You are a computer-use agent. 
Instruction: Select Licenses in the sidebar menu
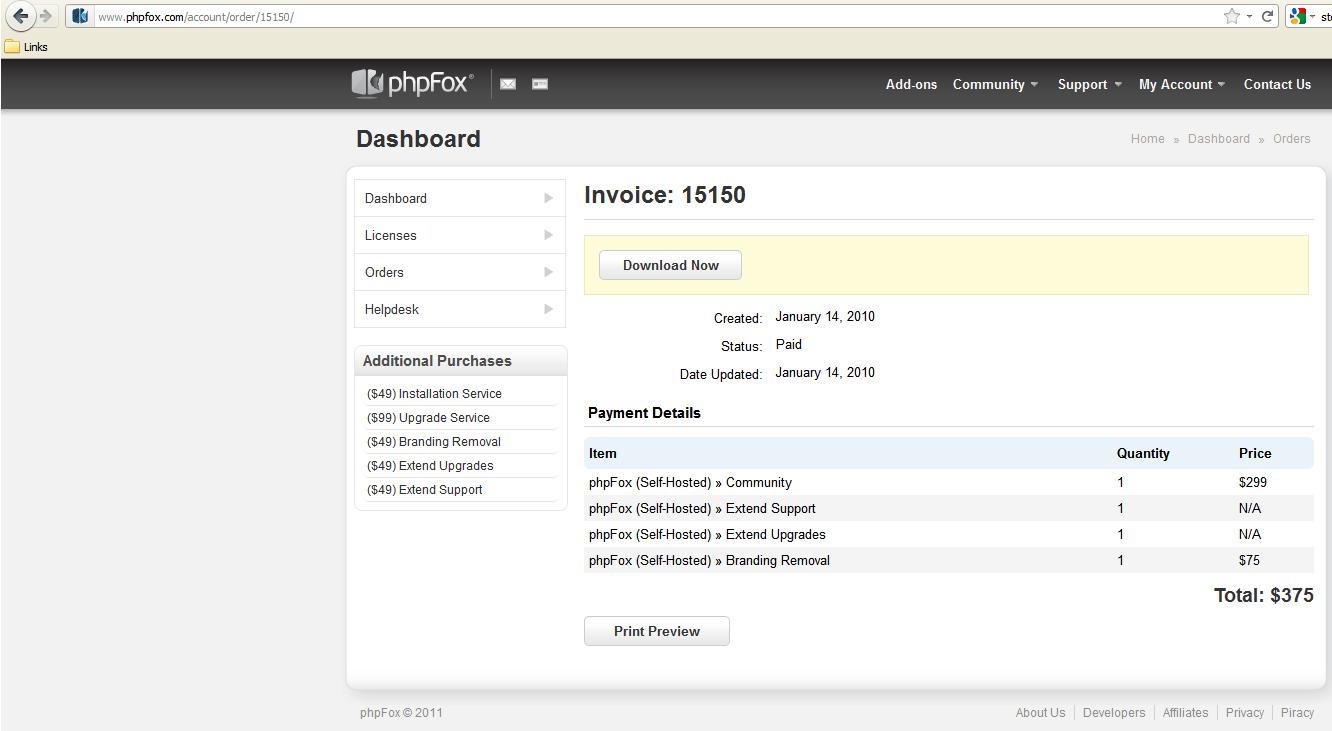coord(460,235)
